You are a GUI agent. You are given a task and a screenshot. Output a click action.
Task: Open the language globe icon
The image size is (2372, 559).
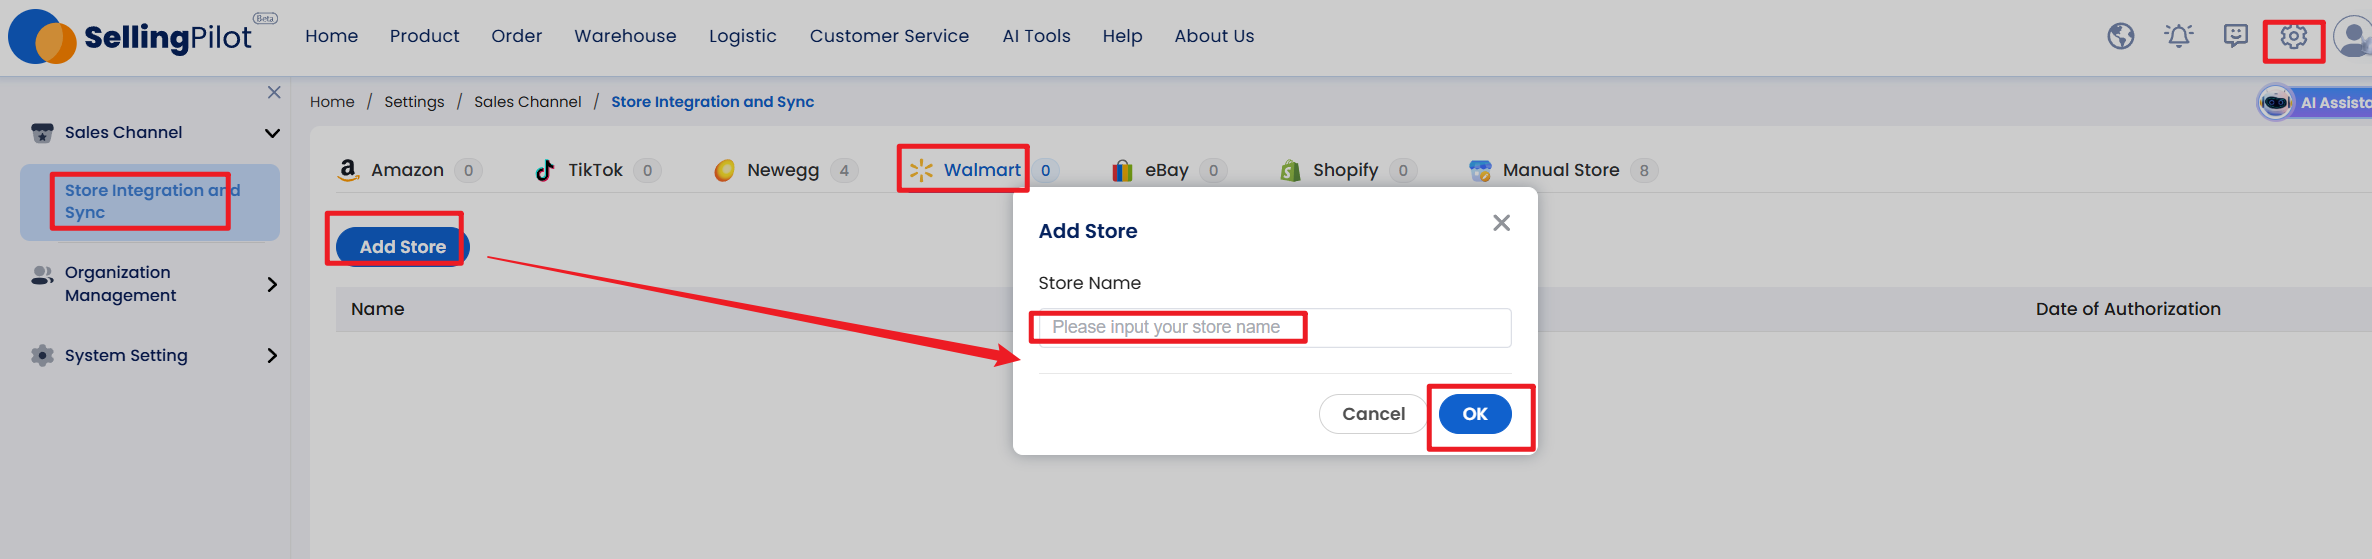2120,36
